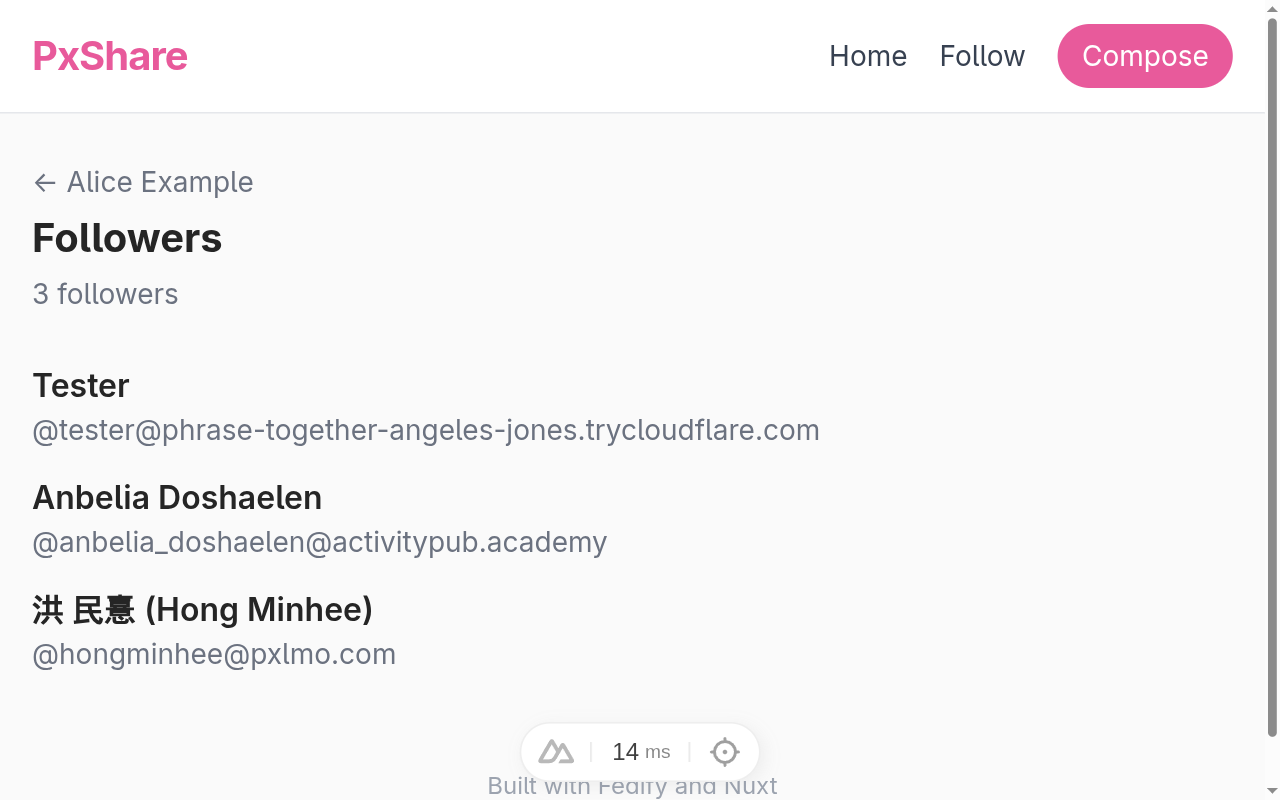Click the back arrow beside Alice Example
Image resolution: width=1280 pixels, height=800 pixels.
click(44, 182)
